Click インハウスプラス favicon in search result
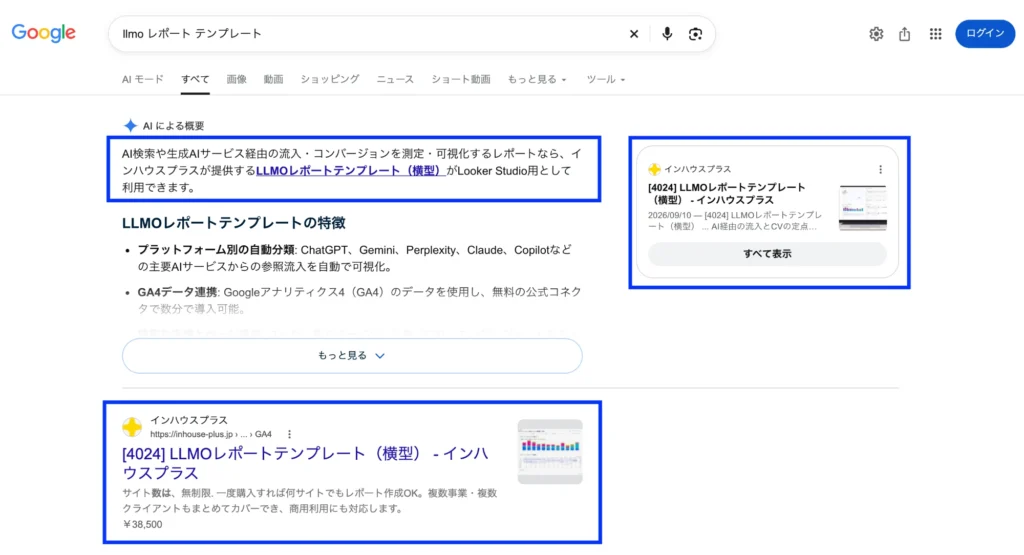 pos(132,427)
